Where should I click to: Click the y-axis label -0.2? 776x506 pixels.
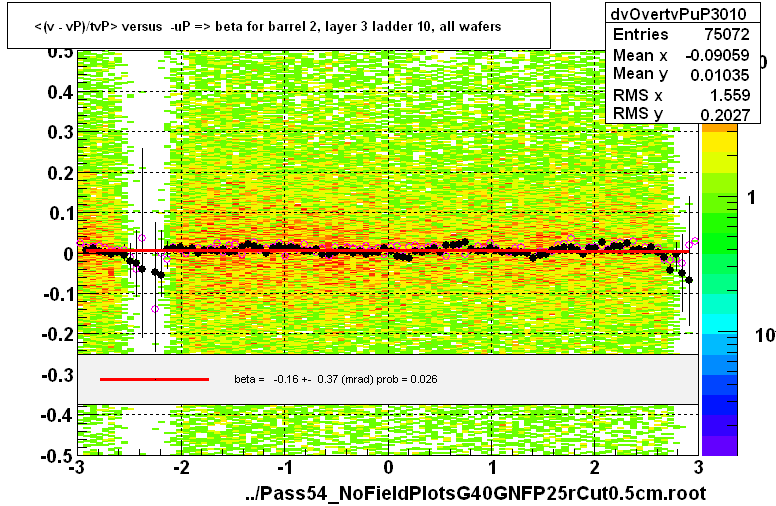(x=57, y=334)
